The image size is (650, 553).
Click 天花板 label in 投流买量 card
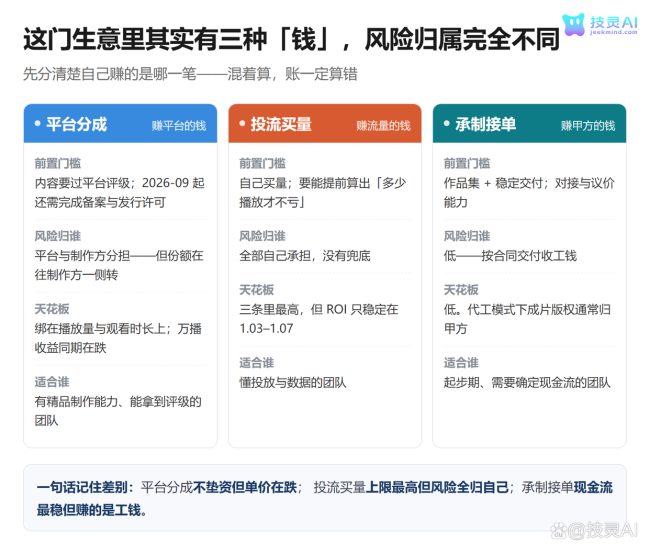[257, 290]
